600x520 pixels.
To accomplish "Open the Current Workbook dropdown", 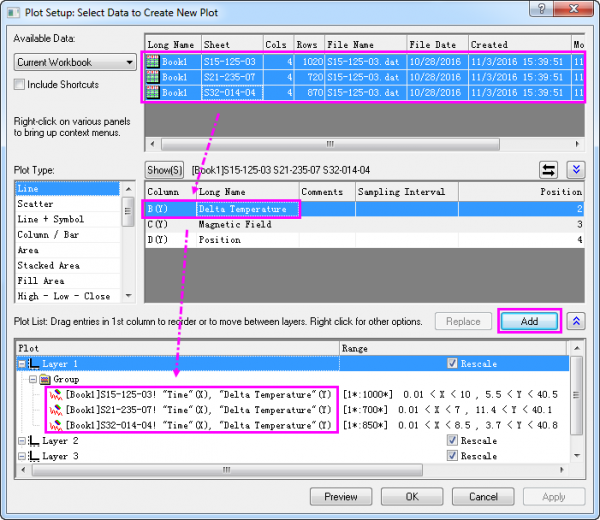I will tap(74, 62).
